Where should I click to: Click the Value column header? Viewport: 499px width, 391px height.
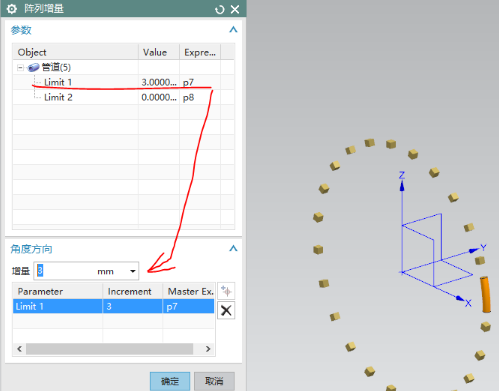pyautogui.click(x=159, y=52)
